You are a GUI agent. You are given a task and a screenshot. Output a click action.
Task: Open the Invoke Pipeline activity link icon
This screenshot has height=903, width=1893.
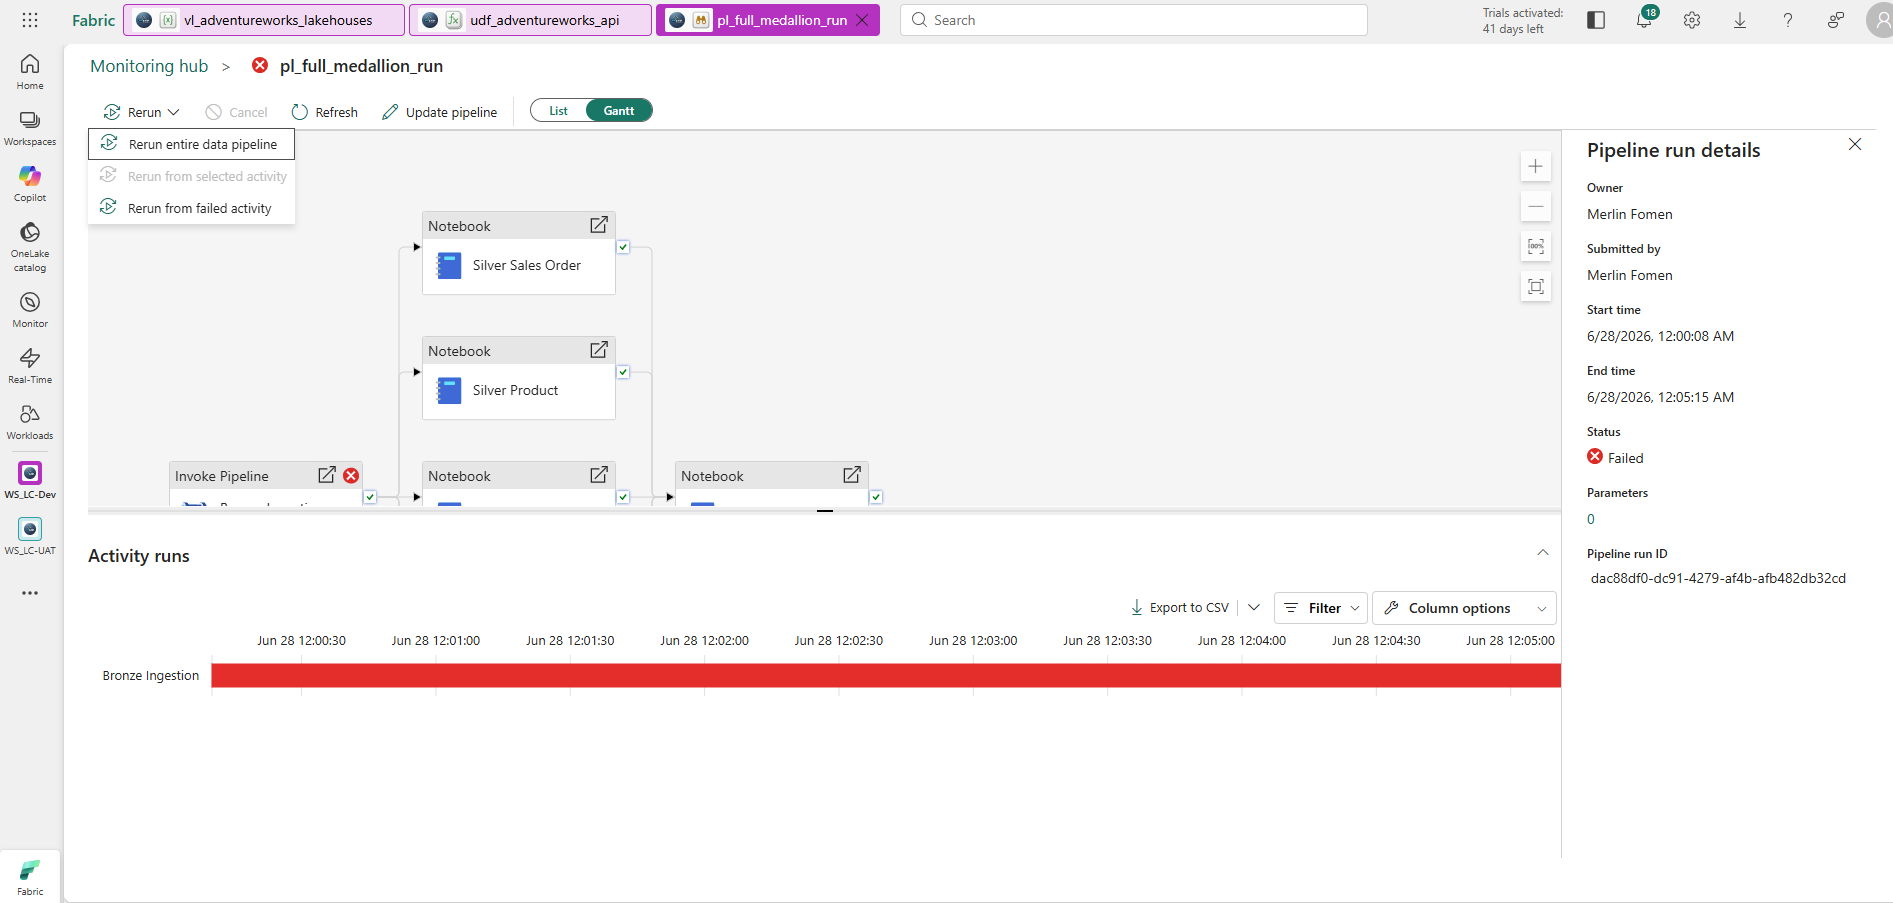[x=326, y=475]
